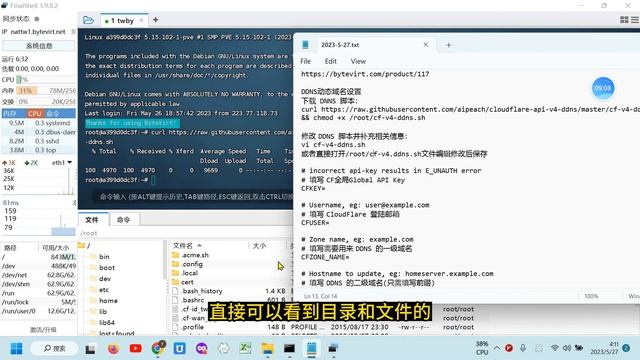Click the CFZONE_NAME= line in Notepad
640x360 pixels.
click(x=325, y=257)
